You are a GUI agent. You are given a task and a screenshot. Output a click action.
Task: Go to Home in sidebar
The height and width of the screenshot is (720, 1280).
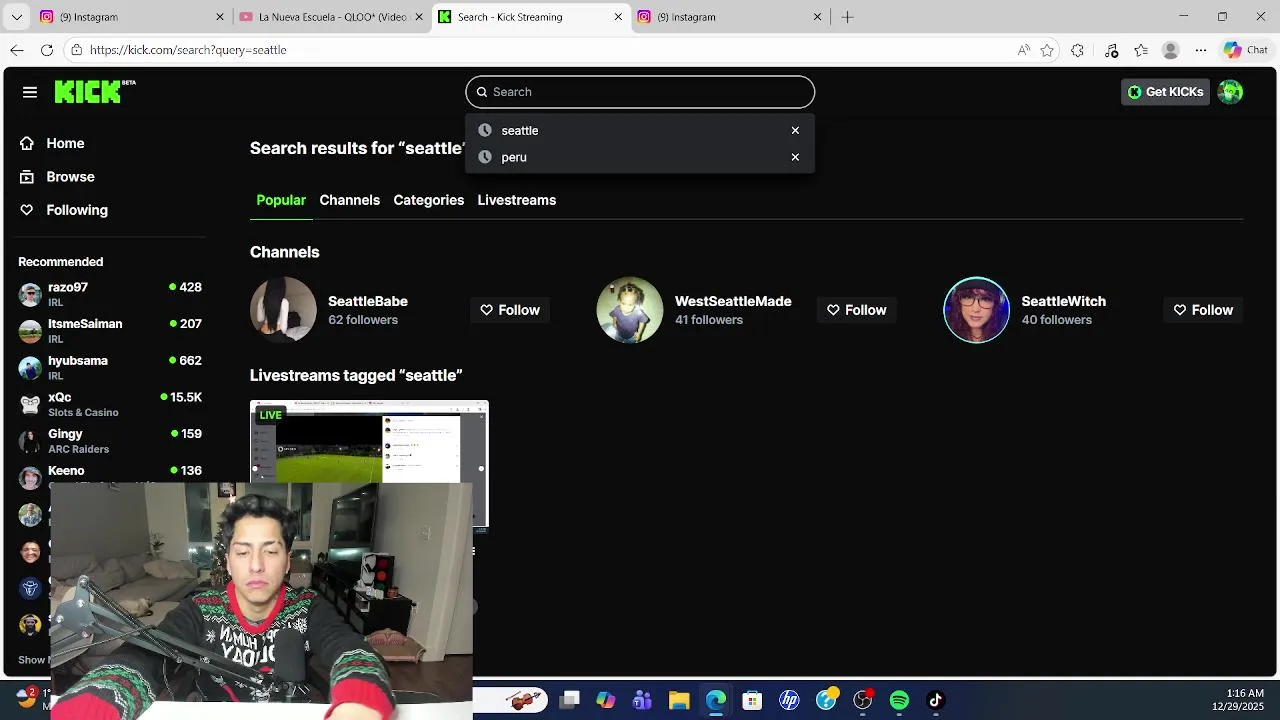65,143
